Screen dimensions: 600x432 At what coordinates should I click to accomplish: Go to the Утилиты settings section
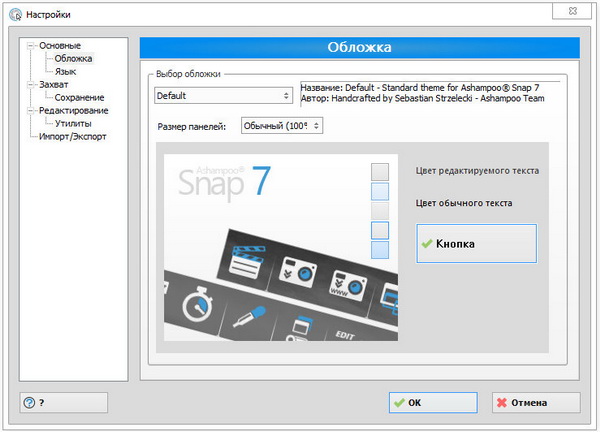73,123
